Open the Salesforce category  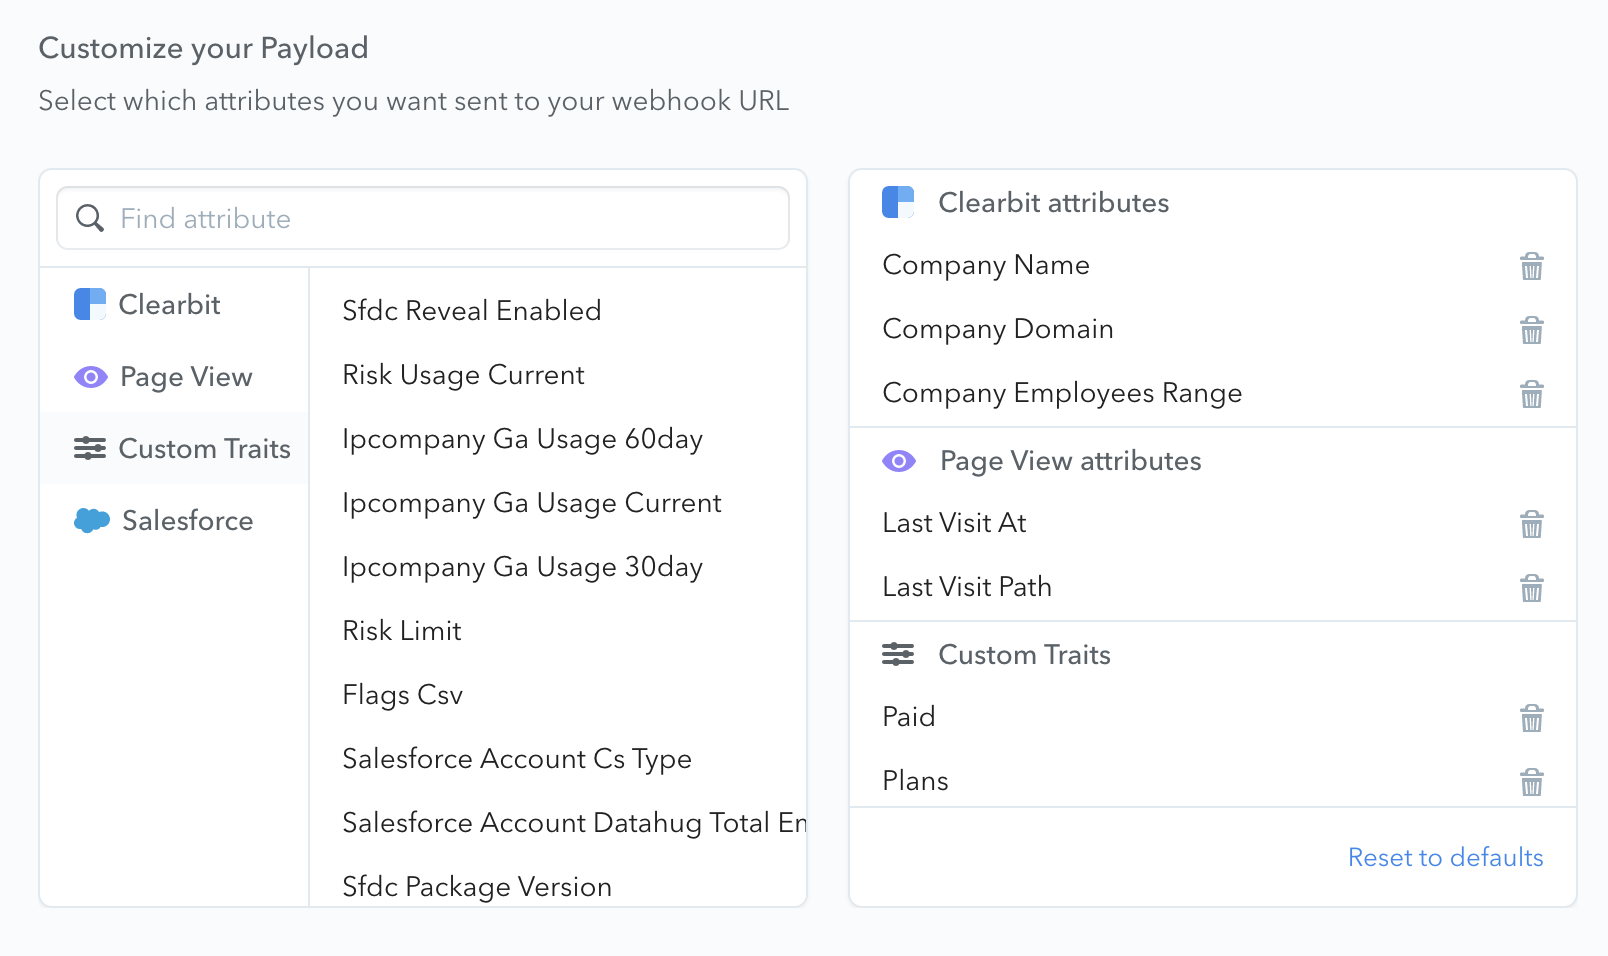pos(174,520)
